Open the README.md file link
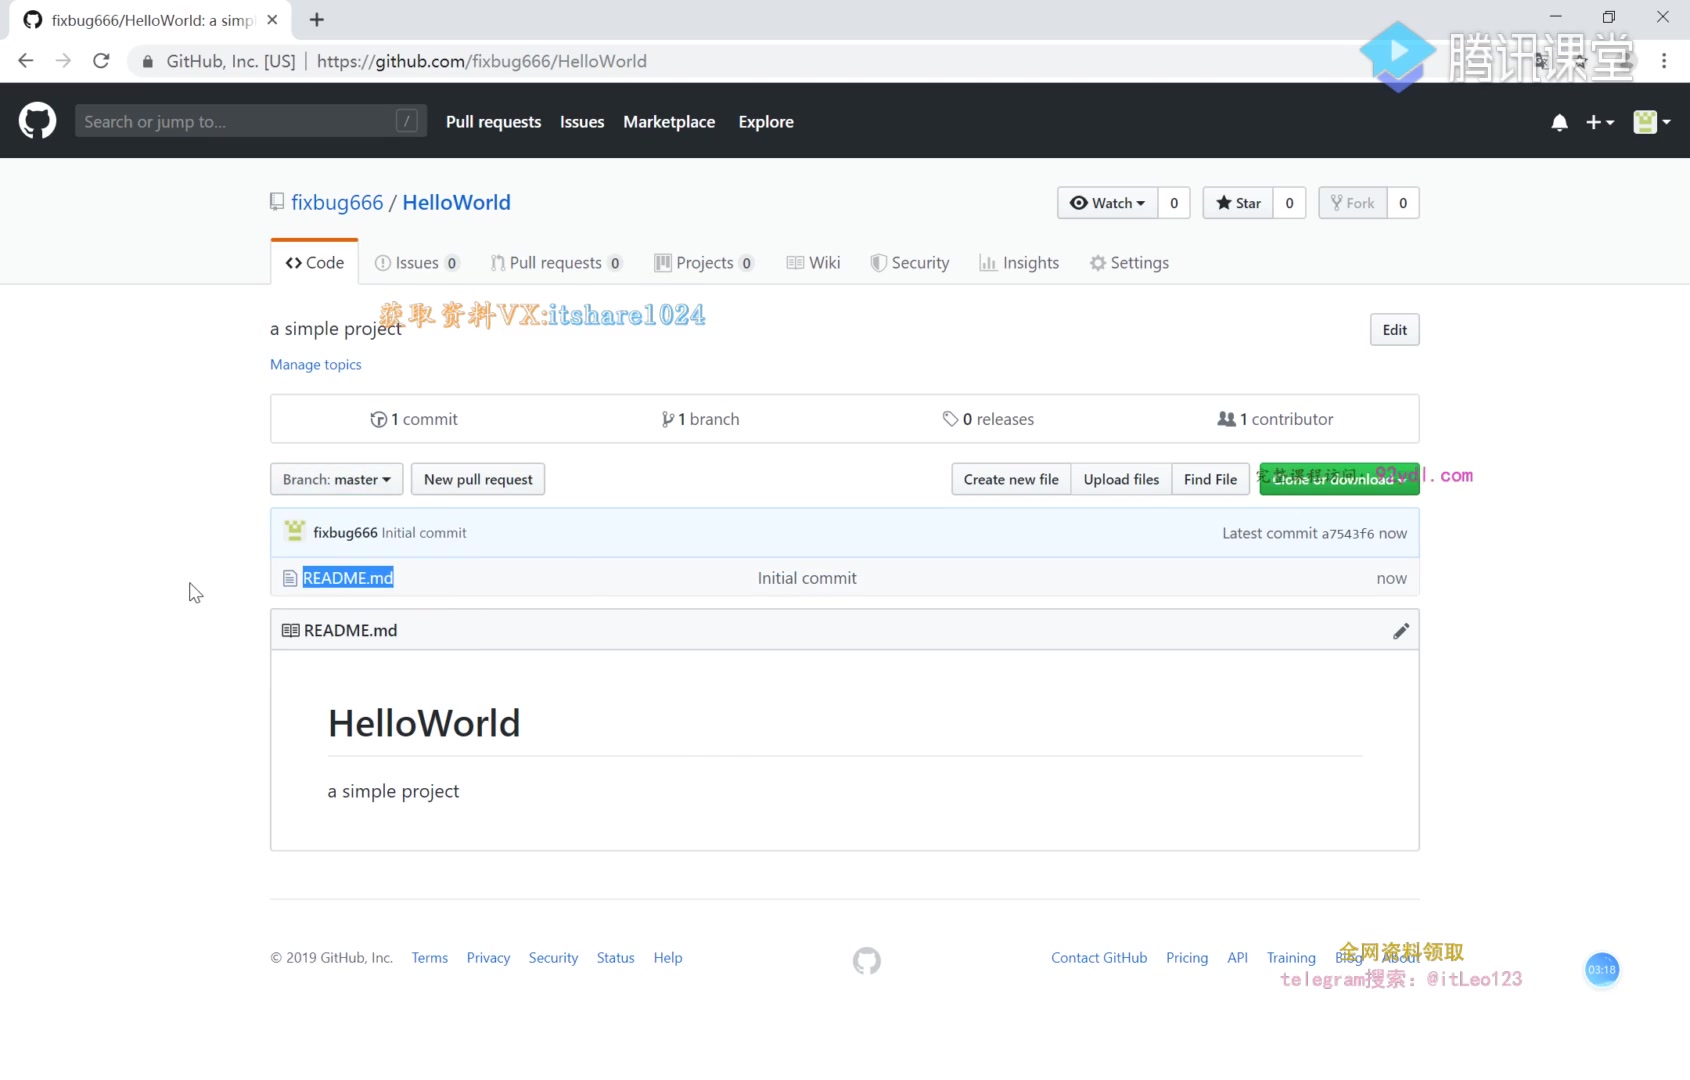Viewport: 1690px width, 1080px height. coord(348,578)
